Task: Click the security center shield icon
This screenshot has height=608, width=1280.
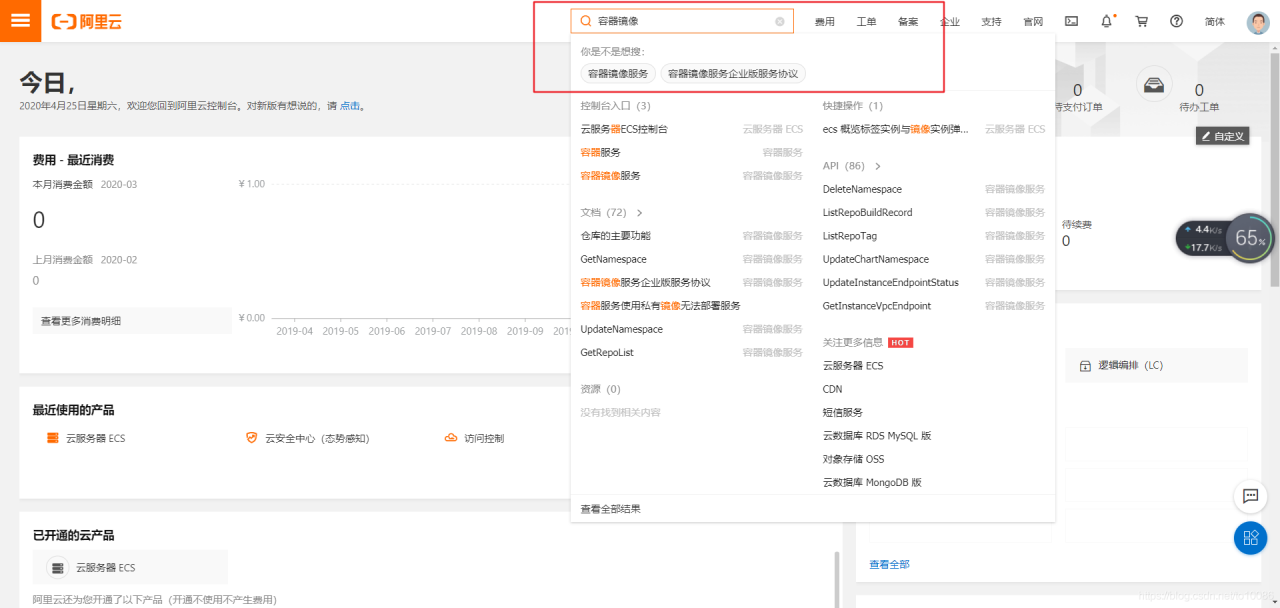Action: tap(252, 438)
